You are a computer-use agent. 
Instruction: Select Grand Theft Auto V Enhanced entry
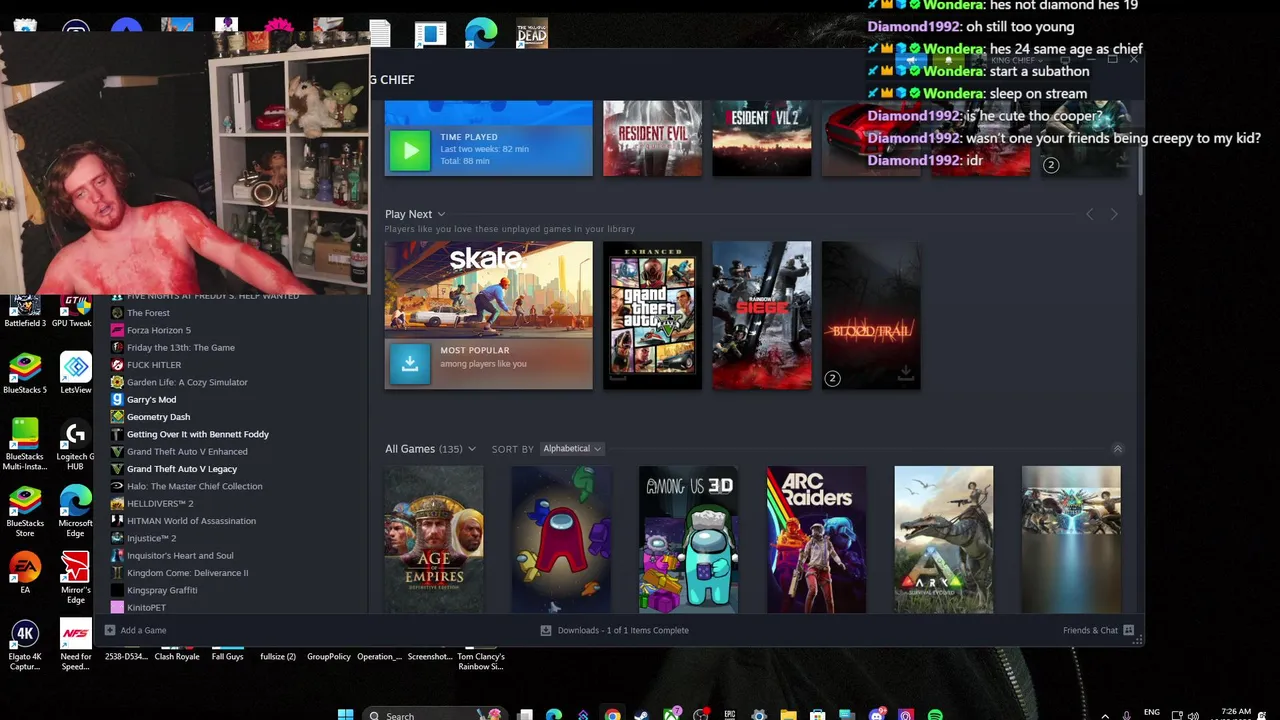coord(187,451)
